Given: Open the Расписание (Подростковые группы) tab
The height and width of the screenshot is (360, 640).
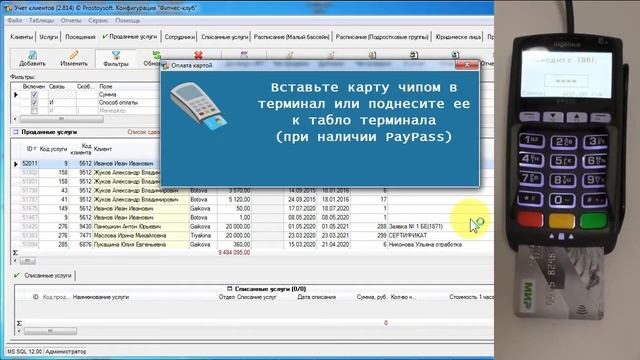Looking at the screenshot, I should (x=382, y=37).
